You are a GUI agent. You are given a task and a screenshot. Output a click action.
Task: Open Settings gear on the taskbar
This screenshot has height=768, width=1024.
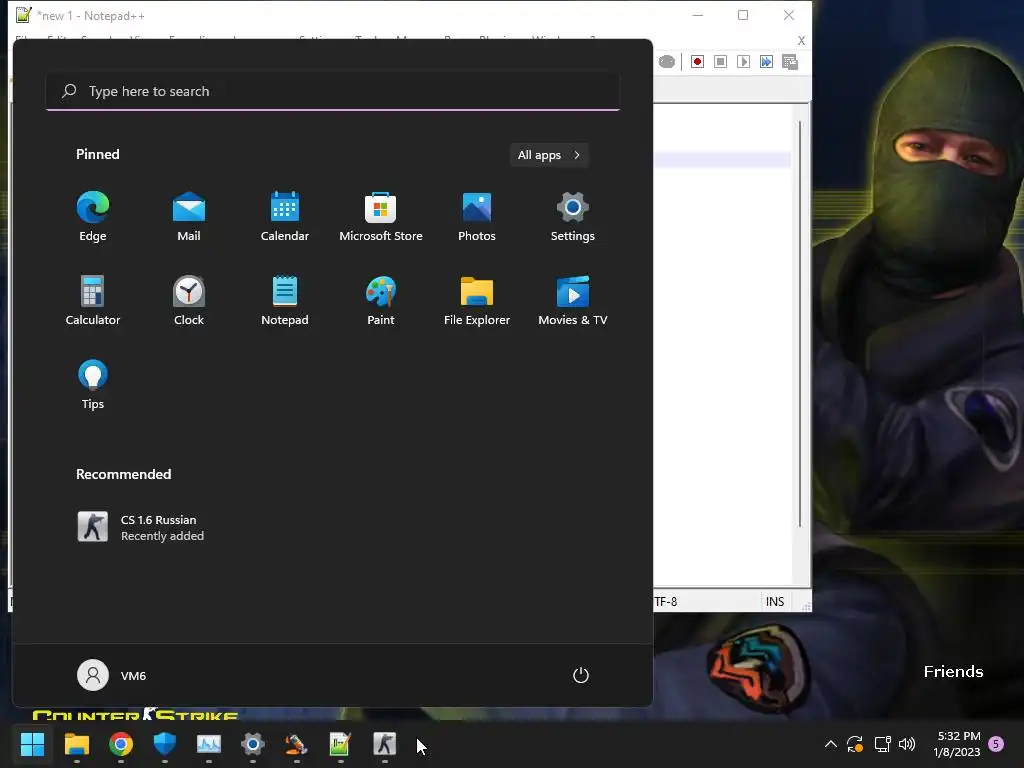point(253,744)
